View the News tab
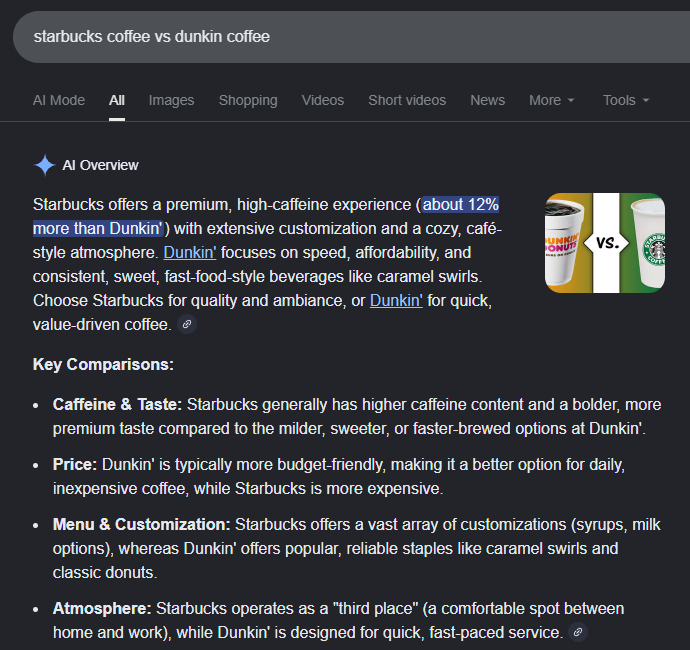This screenshot has height=650, width=690. 487,100
